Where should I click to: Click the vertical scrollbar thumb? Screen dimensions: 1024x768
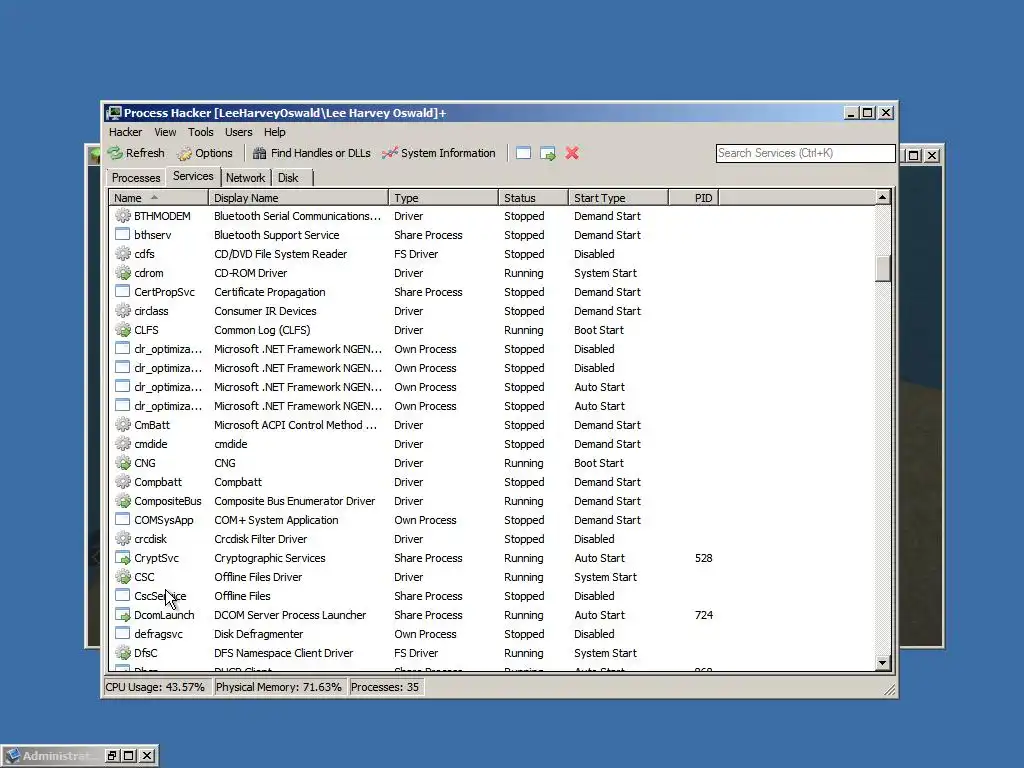click(882, 268)
